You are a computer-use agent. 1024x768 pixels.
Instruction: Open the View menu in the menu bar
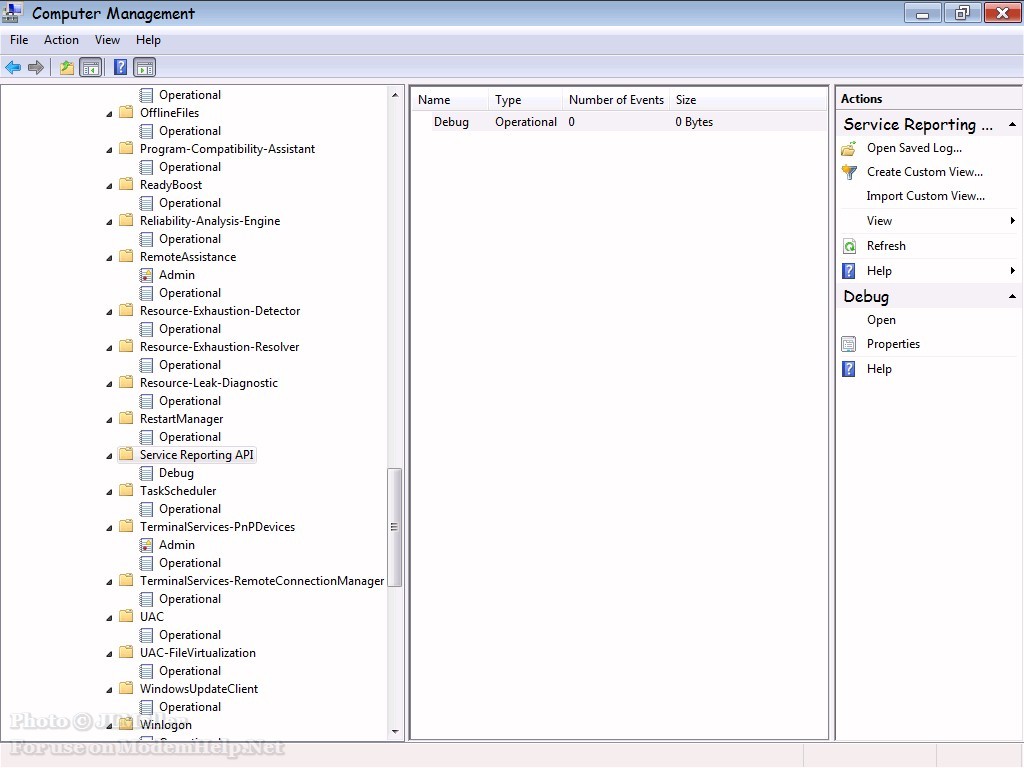(x=107, y=40)
